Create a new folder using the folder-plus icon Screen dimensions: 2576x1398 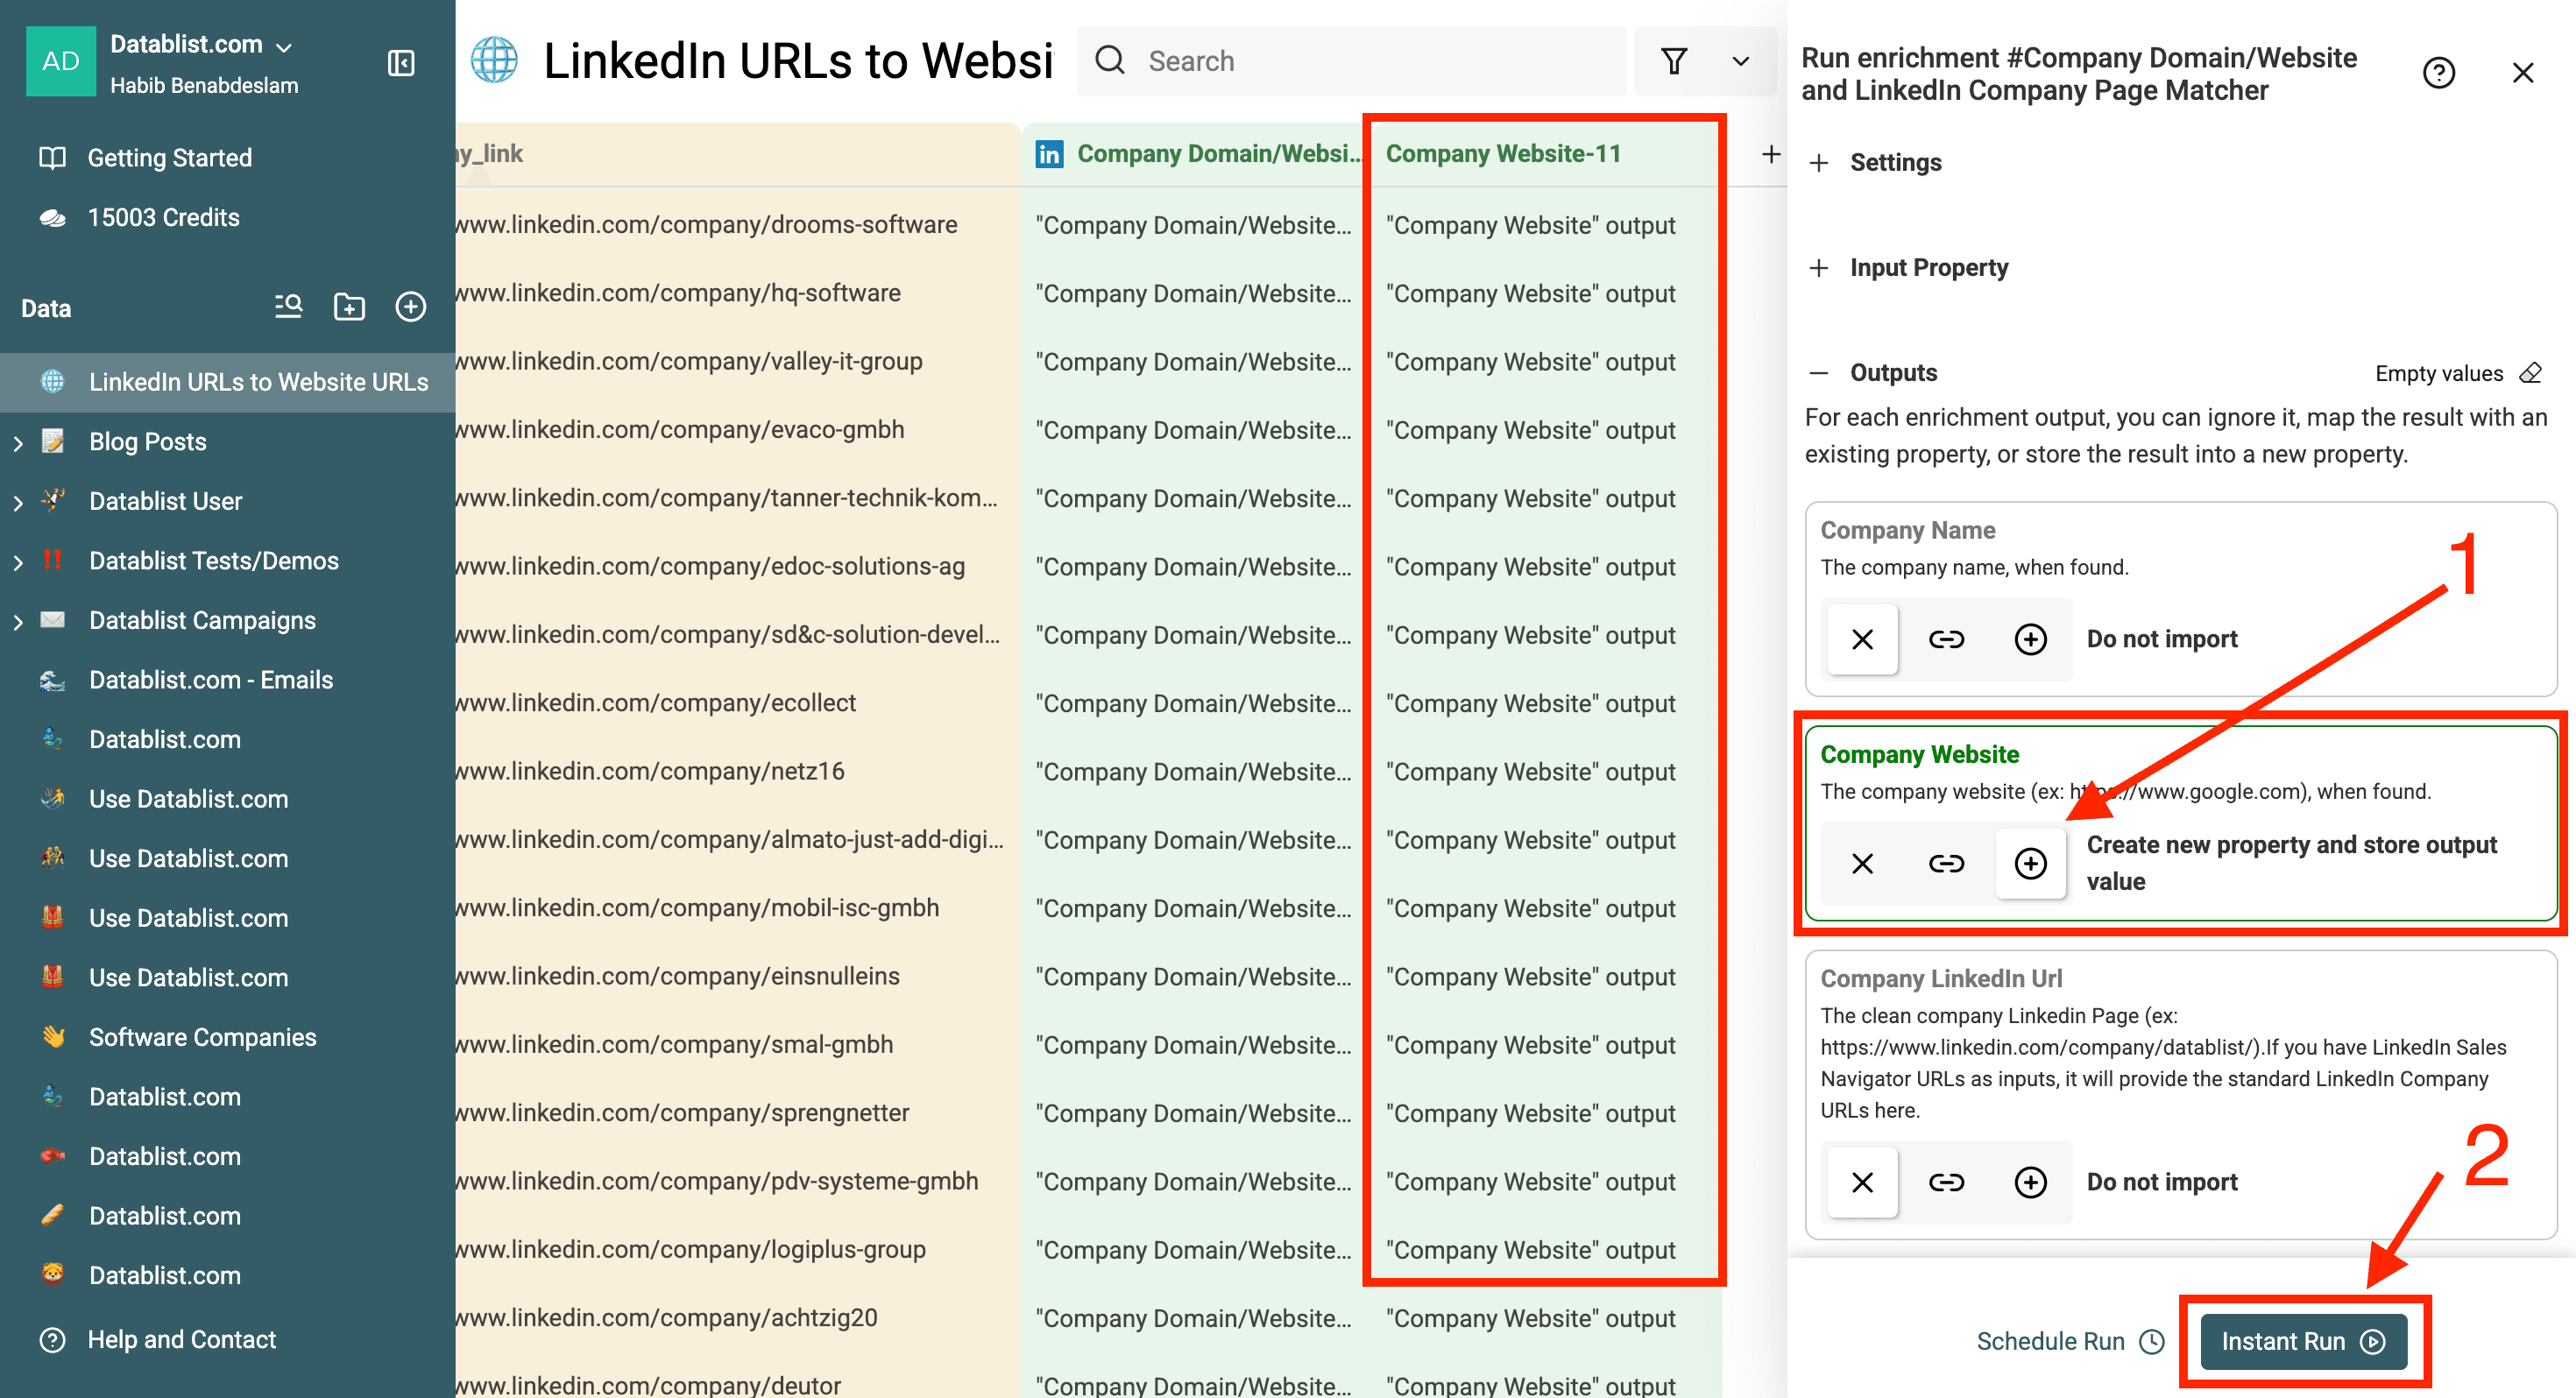pos(349,307)
